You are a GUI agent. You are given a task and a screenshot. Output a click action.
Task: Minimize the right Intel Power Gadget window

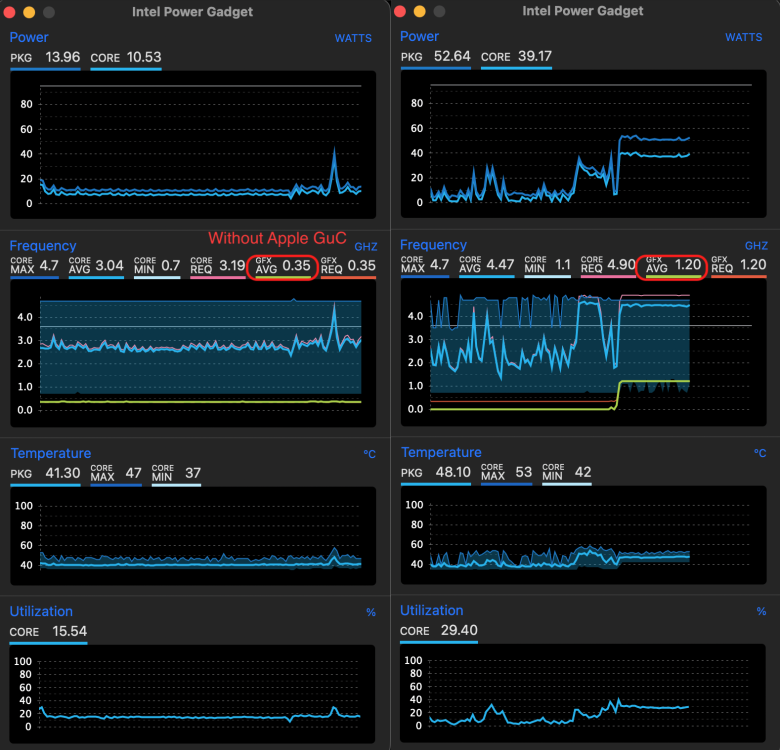(x=420, y=11)
